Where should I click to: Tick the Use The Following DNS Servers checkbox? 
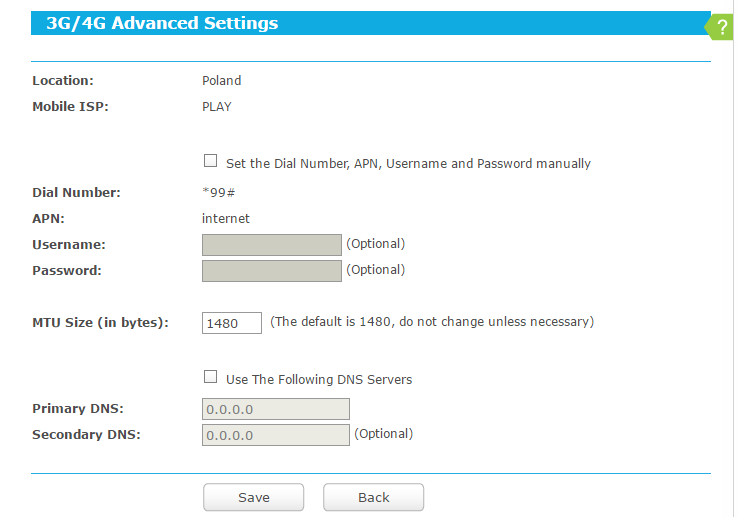pos(210,377)
